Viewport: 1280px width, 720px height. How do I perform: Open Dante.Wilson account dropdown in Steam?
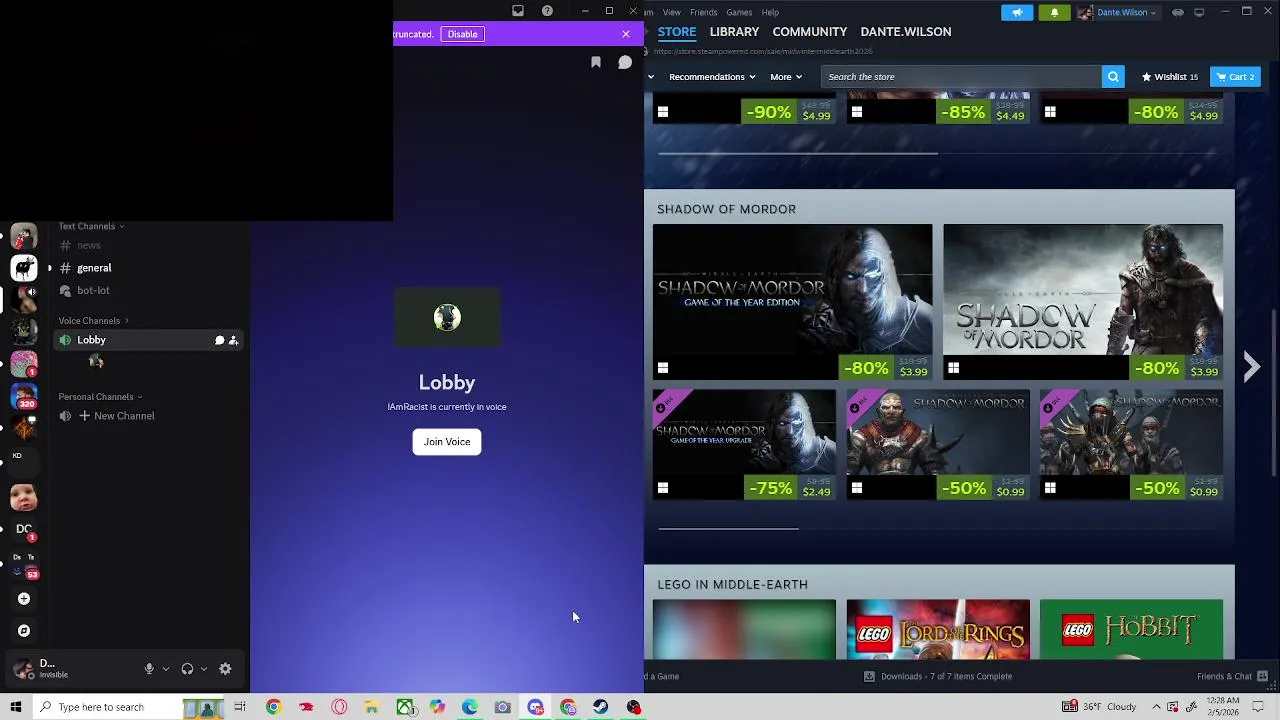click(x=1117, y=12)
